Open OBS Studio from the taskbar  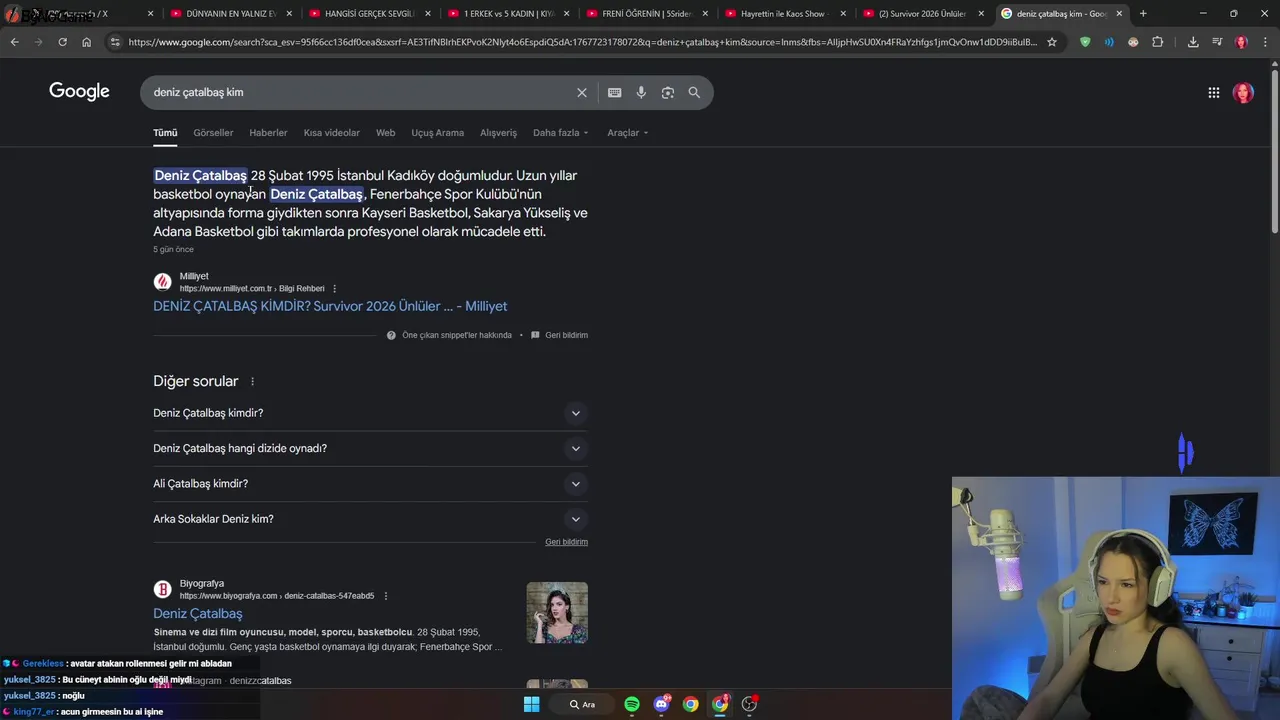(749, 704)
